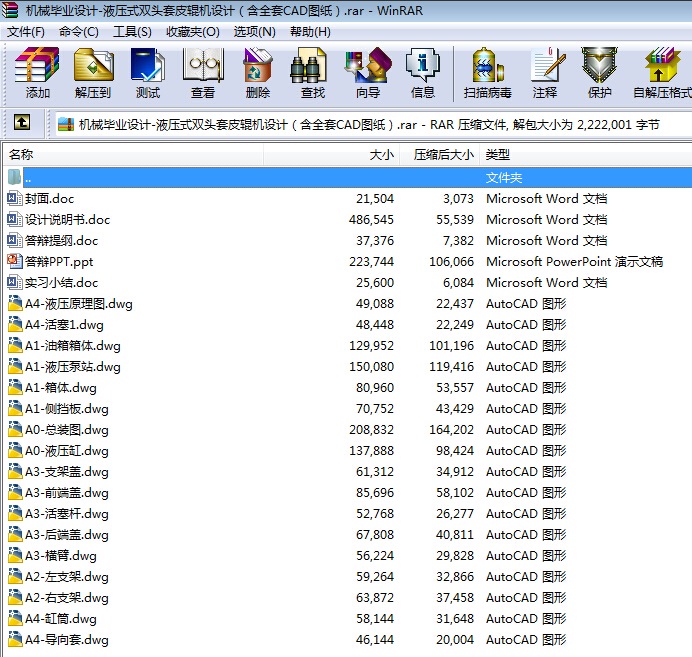692x657 pixels.
Task: Click the Test (测试) toolbar icon
Action: pos(148,65)
